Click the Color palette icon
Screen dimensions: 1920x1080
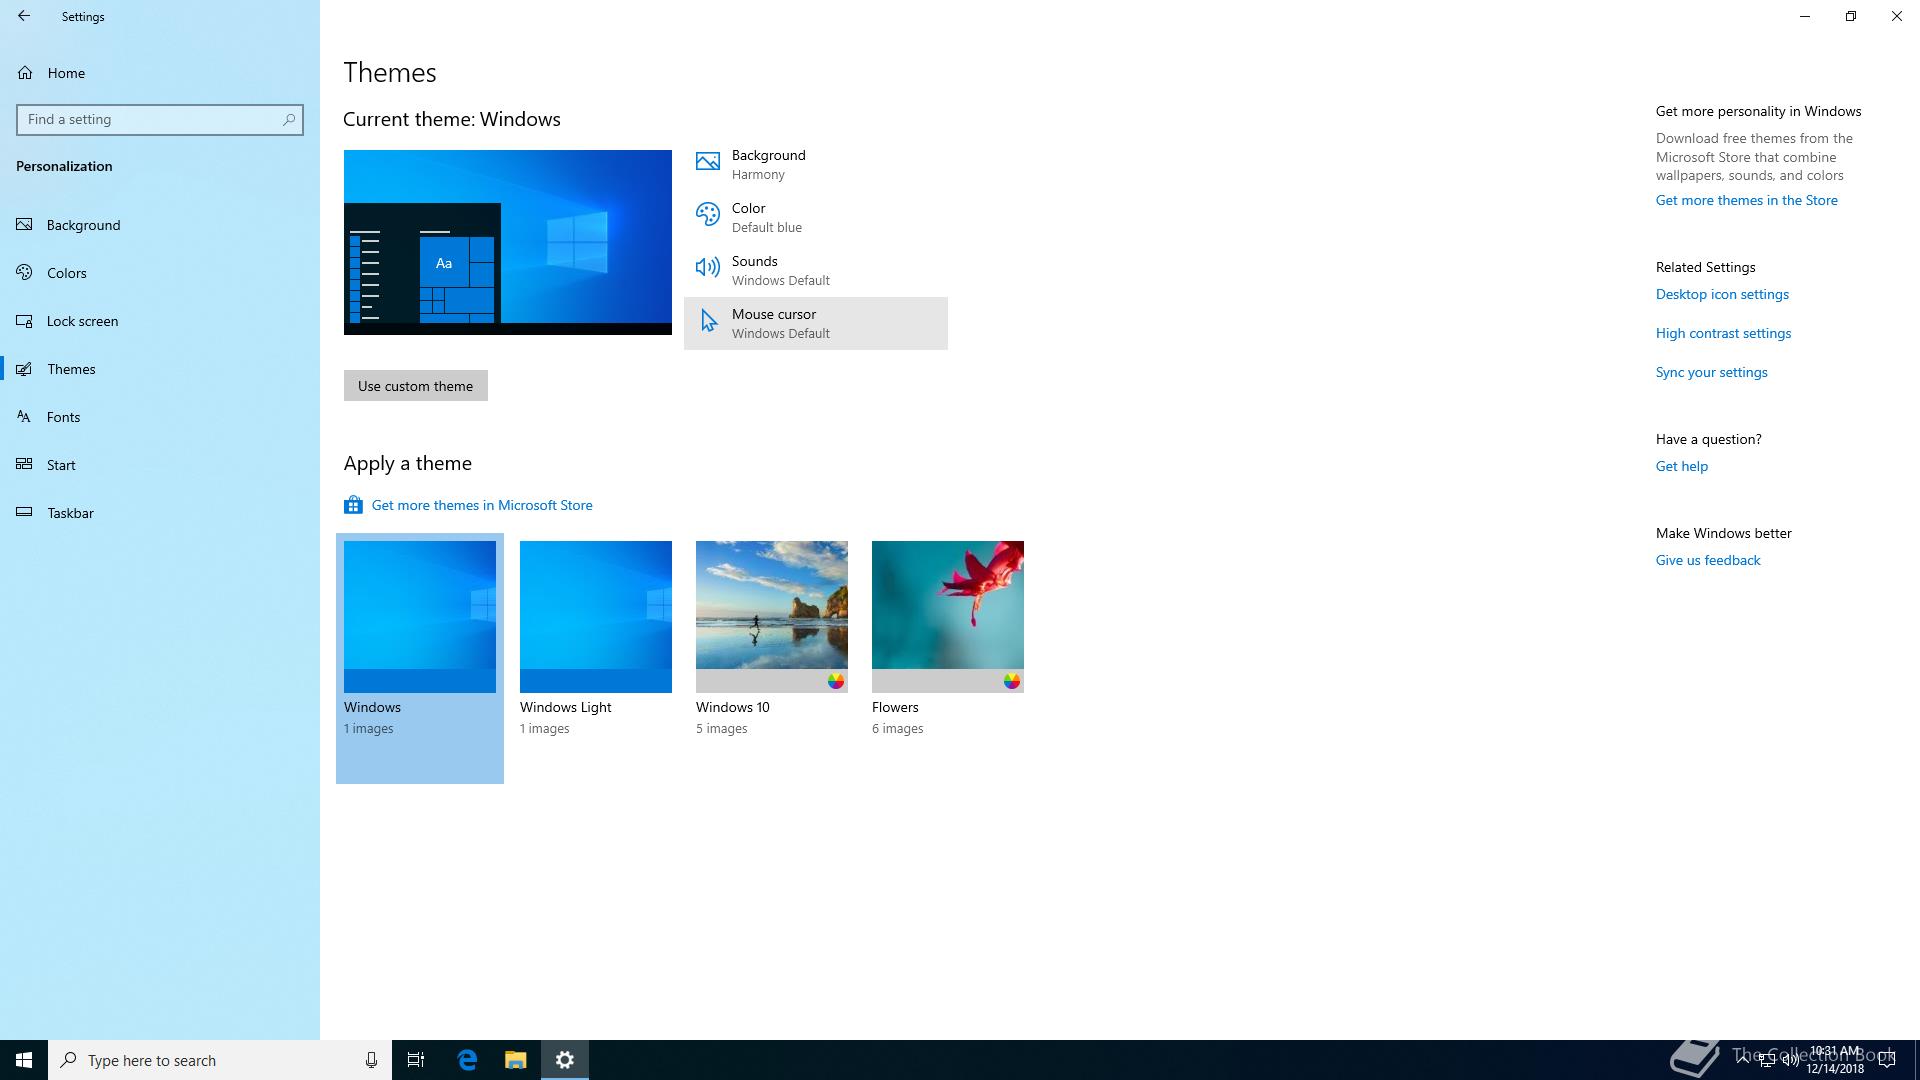coord(708,214)
